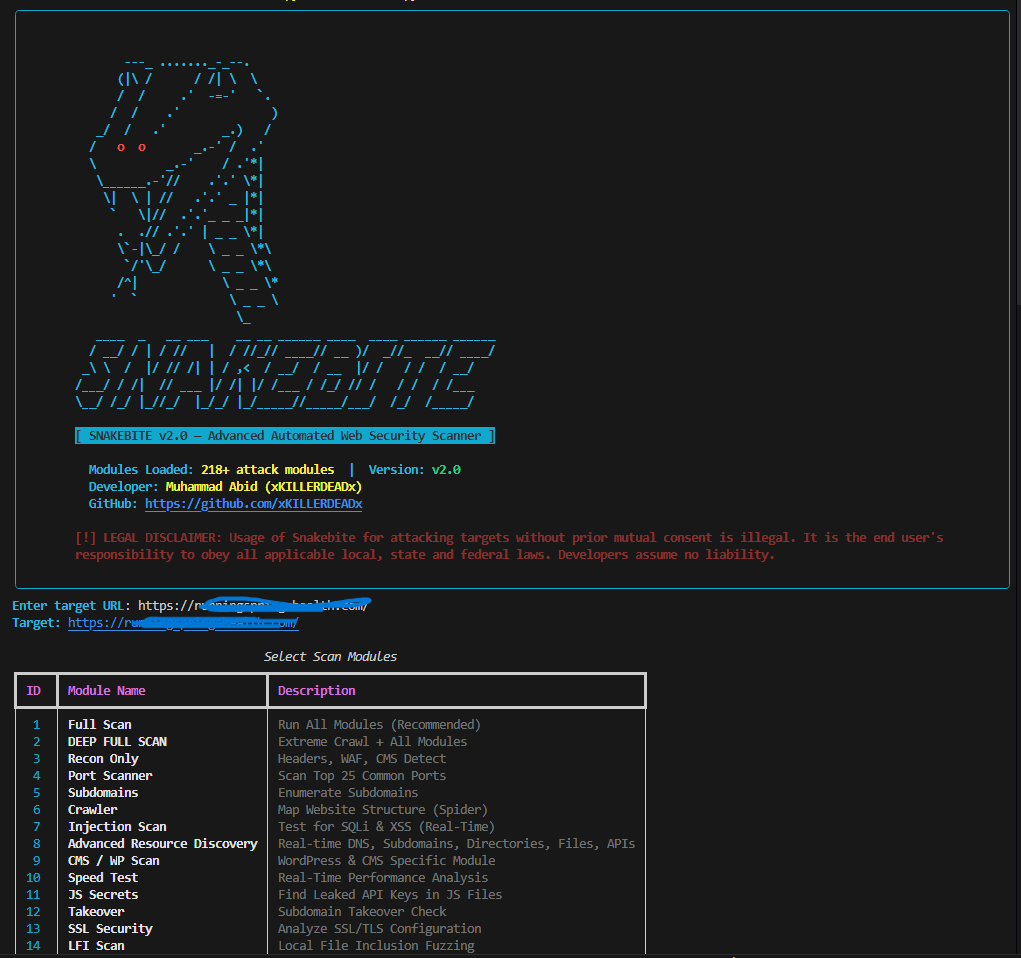Select the Takeover check module

pos(96,911)
